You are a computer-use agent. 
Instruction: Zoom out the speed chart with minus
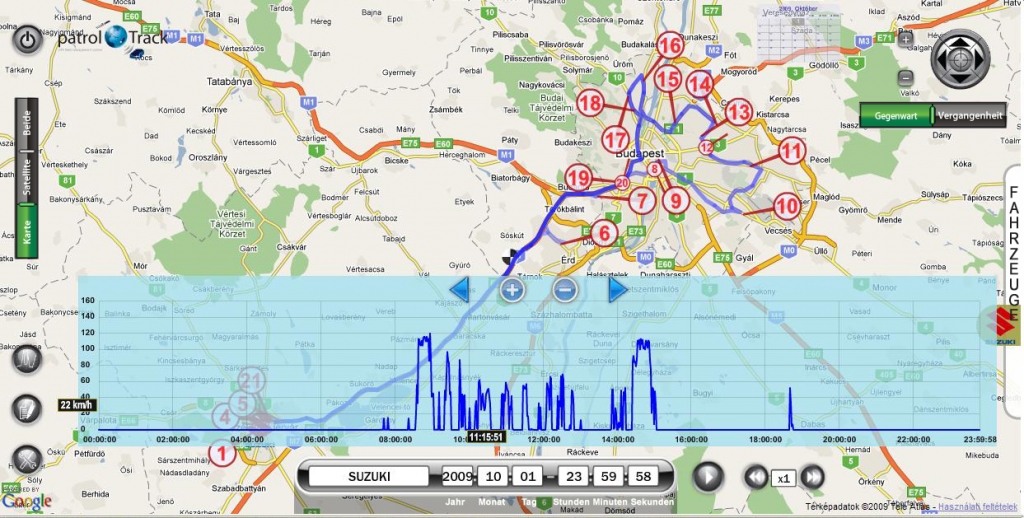pyautogui.click(x=564, y=290)
